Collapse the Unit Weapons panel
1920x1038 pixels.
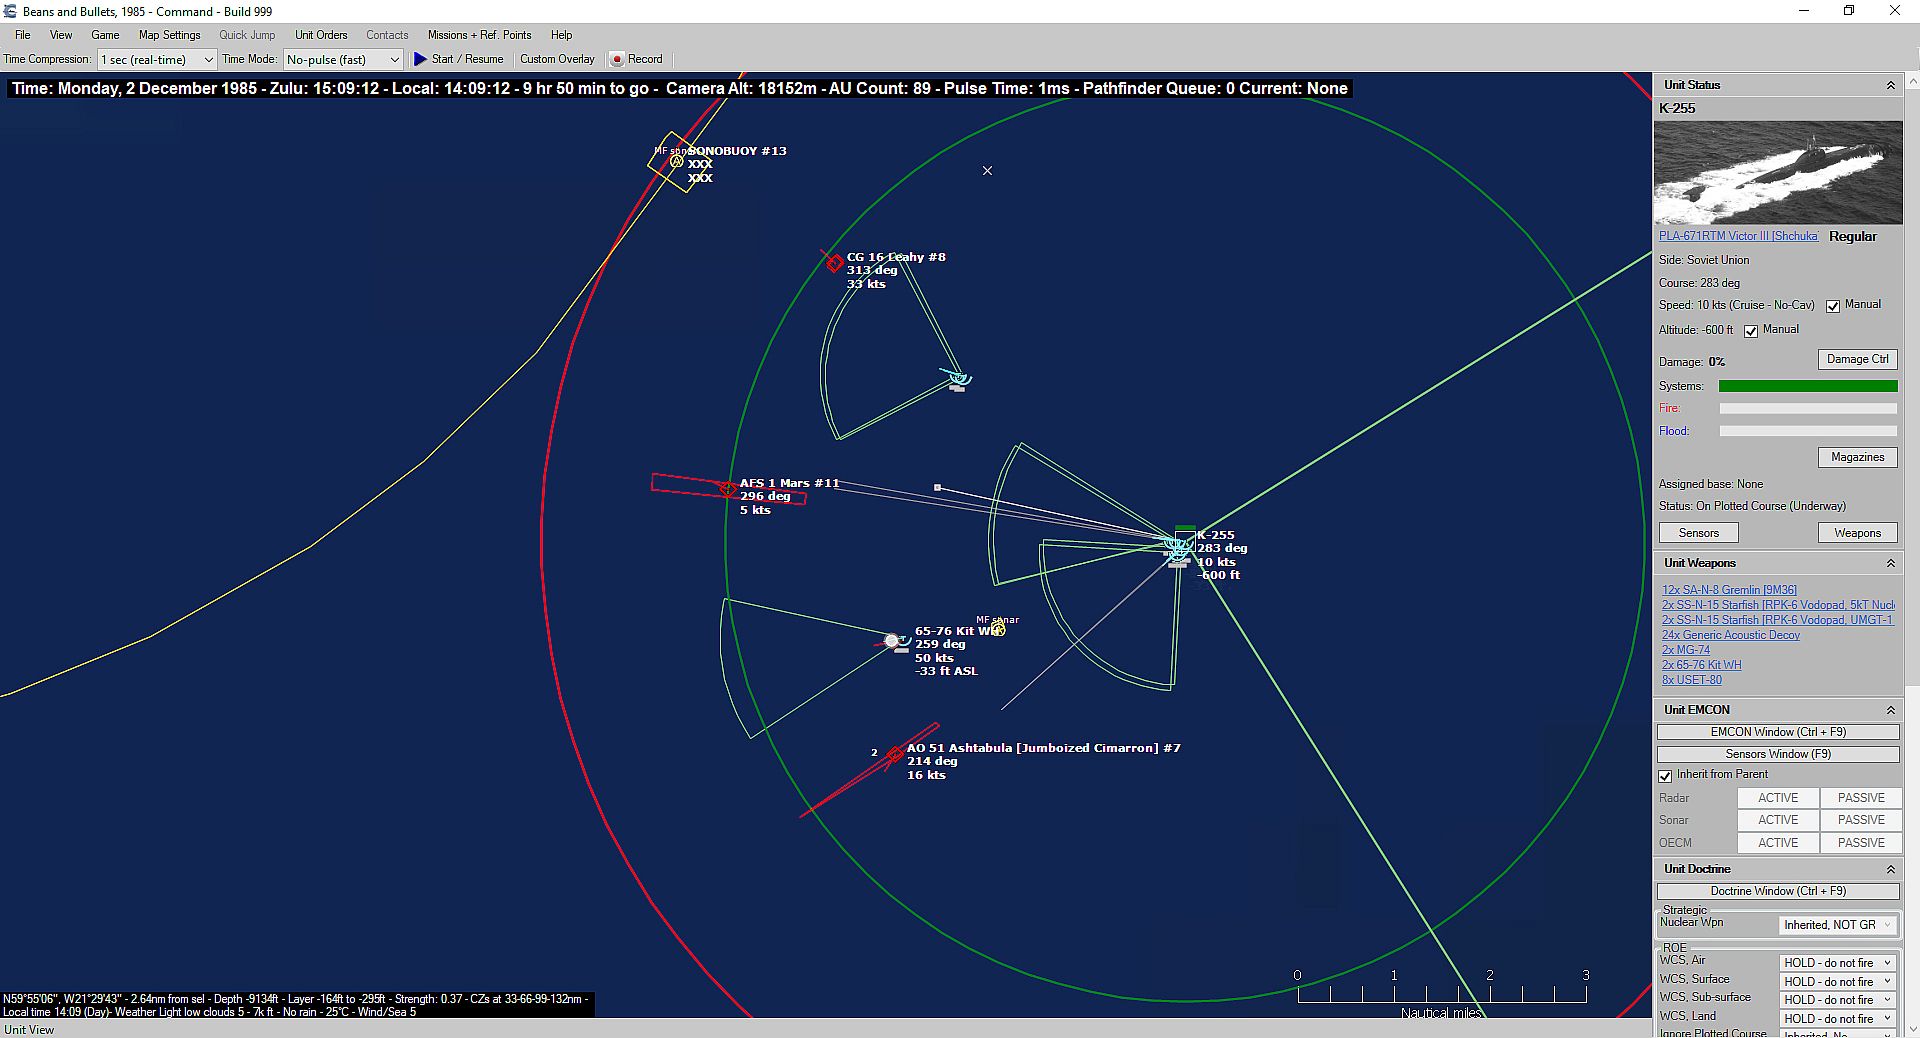click(1890, 564)
